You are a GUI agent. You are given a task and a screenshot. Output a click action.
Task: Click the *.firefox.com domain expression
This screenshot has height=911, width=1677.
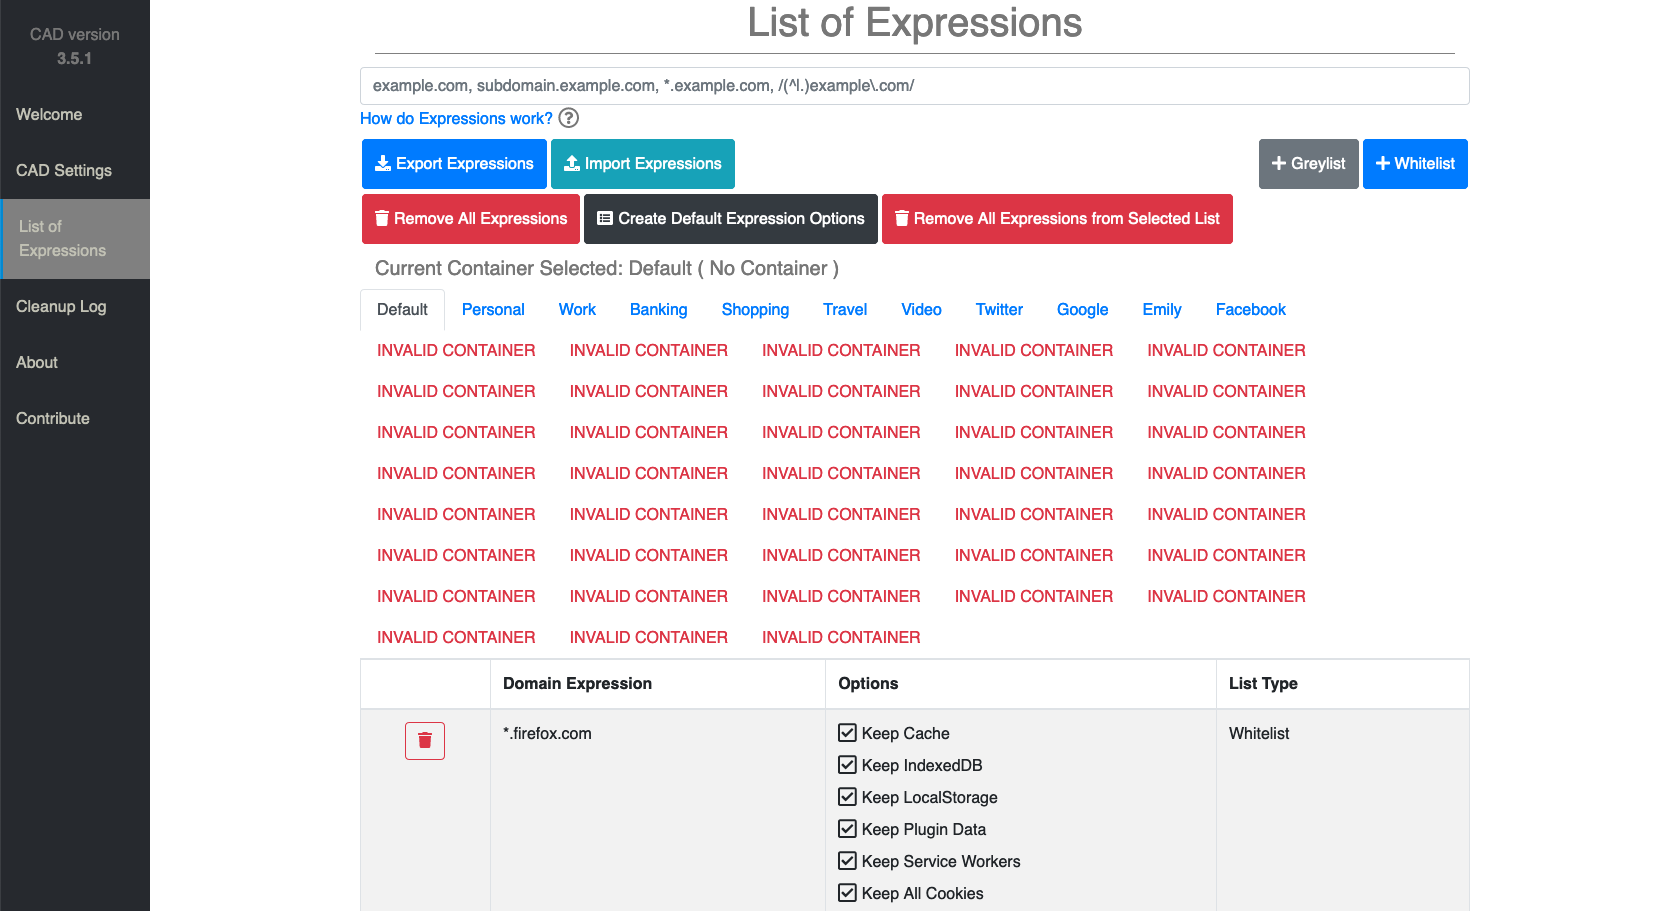pos(547,733)
